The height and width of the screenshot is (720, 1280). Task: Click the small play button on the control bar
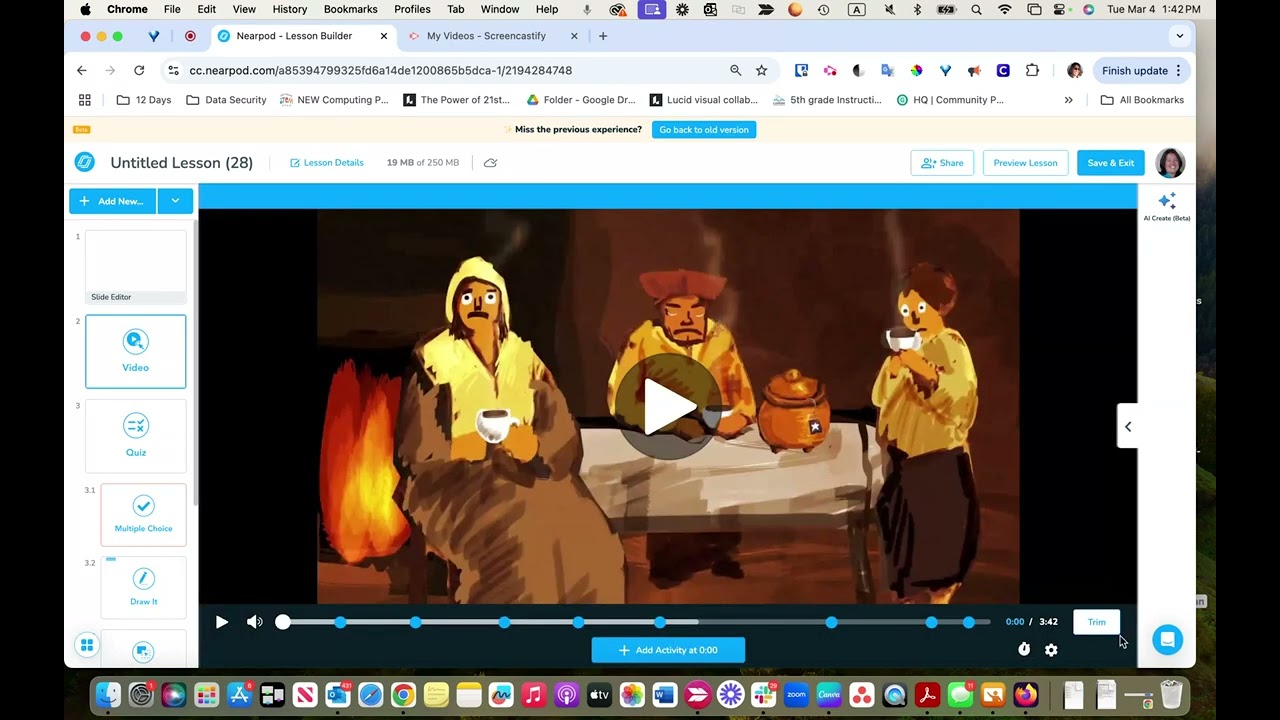[221, 622]
